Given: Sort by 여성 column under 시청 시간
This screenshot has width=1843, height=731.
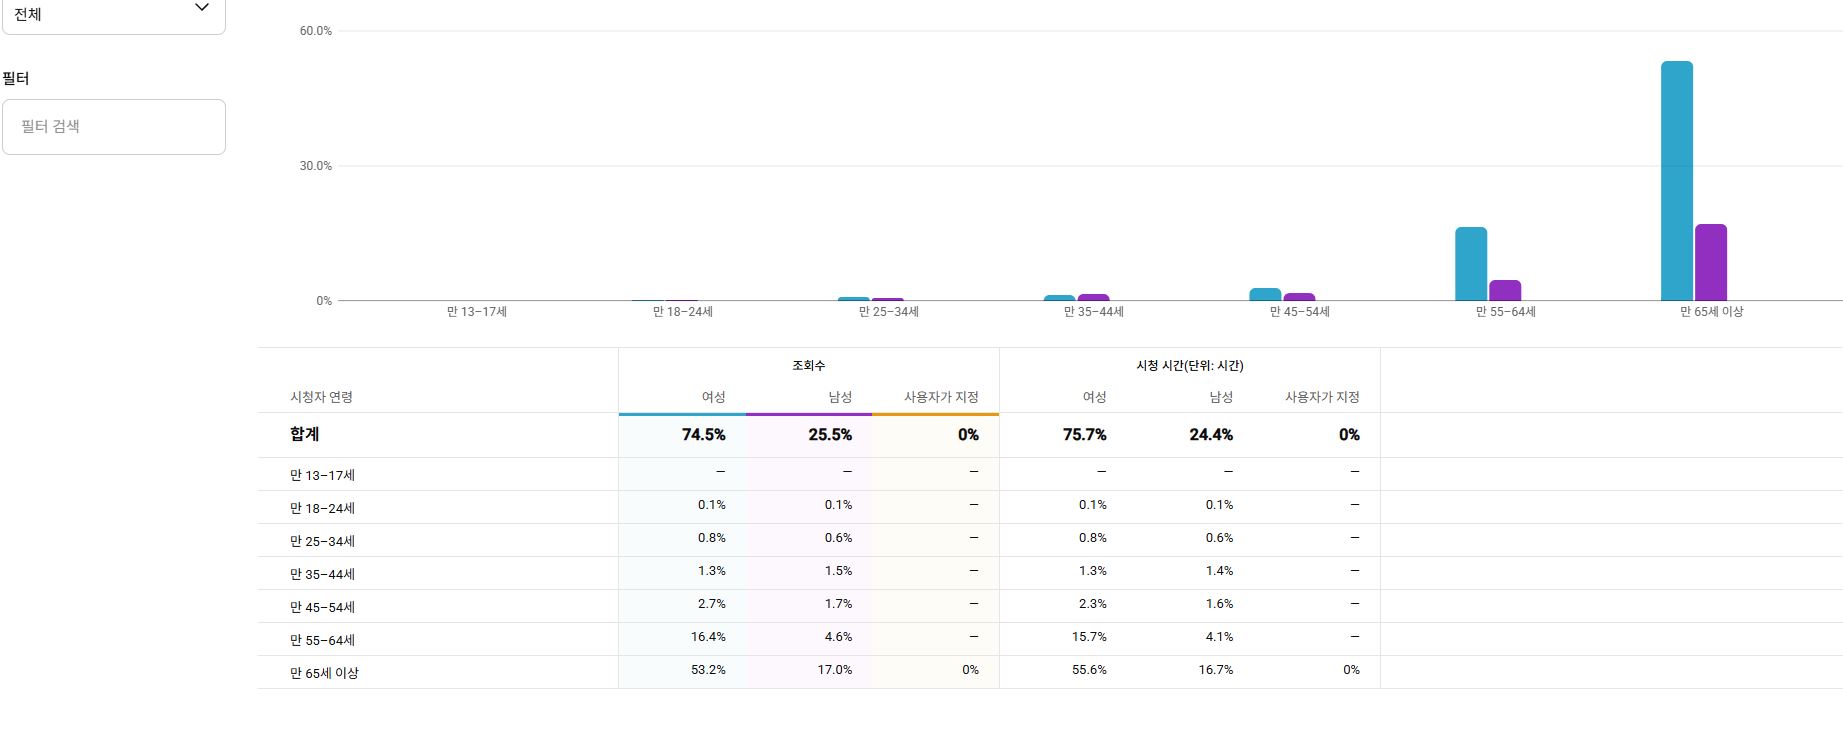Looking at the screenshot, I should [x=1094, y=397].
